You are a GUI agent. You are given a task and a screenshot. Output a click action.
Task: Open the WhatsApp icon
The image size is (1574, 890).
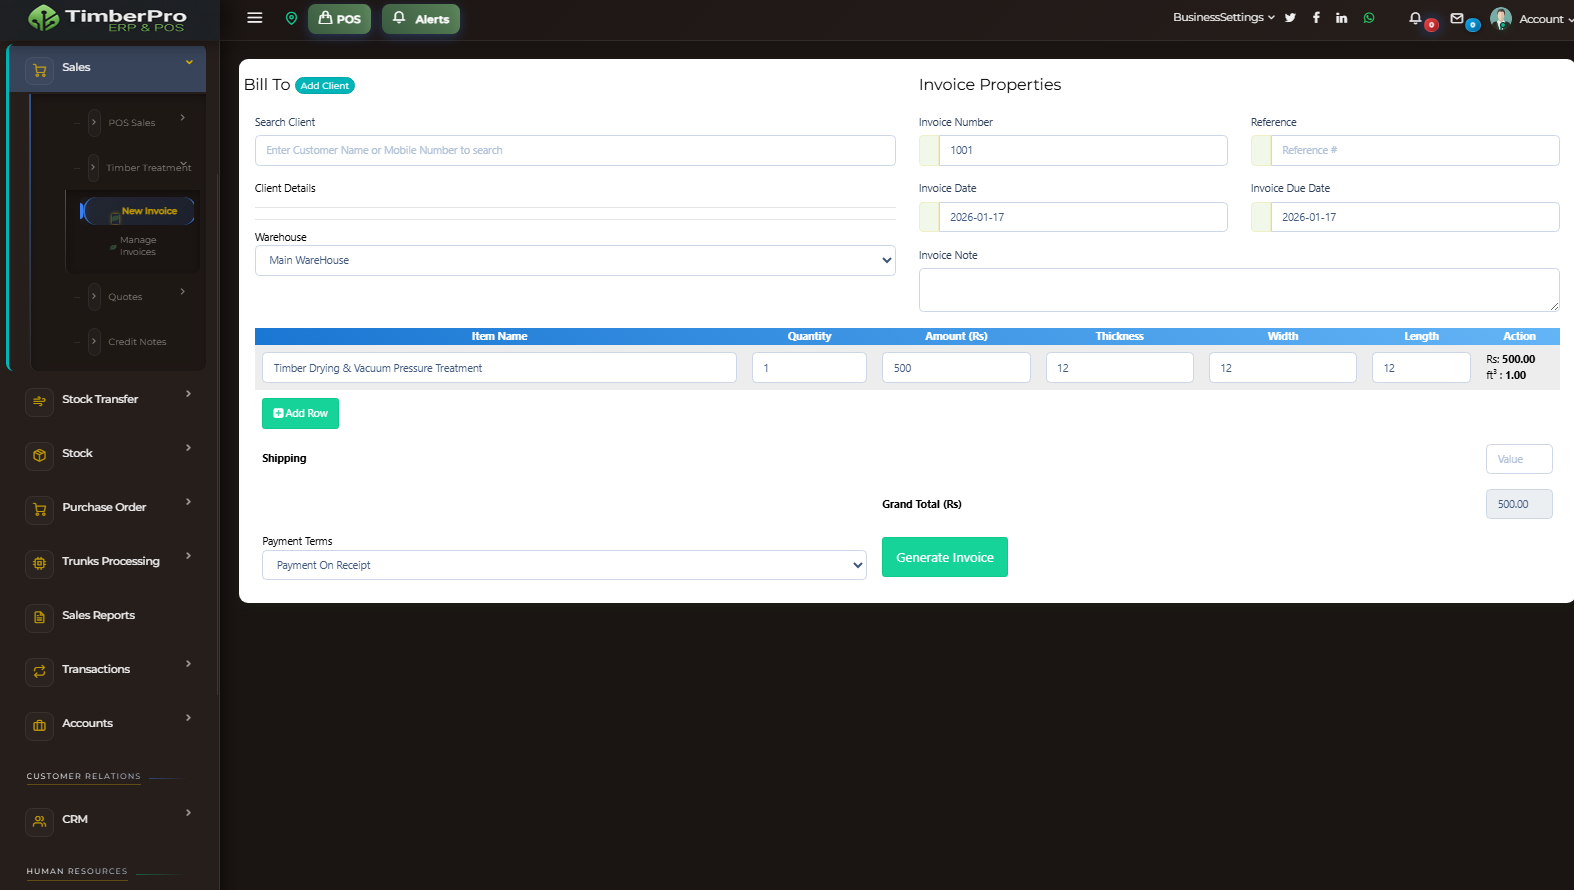(x=1369, y=18)
